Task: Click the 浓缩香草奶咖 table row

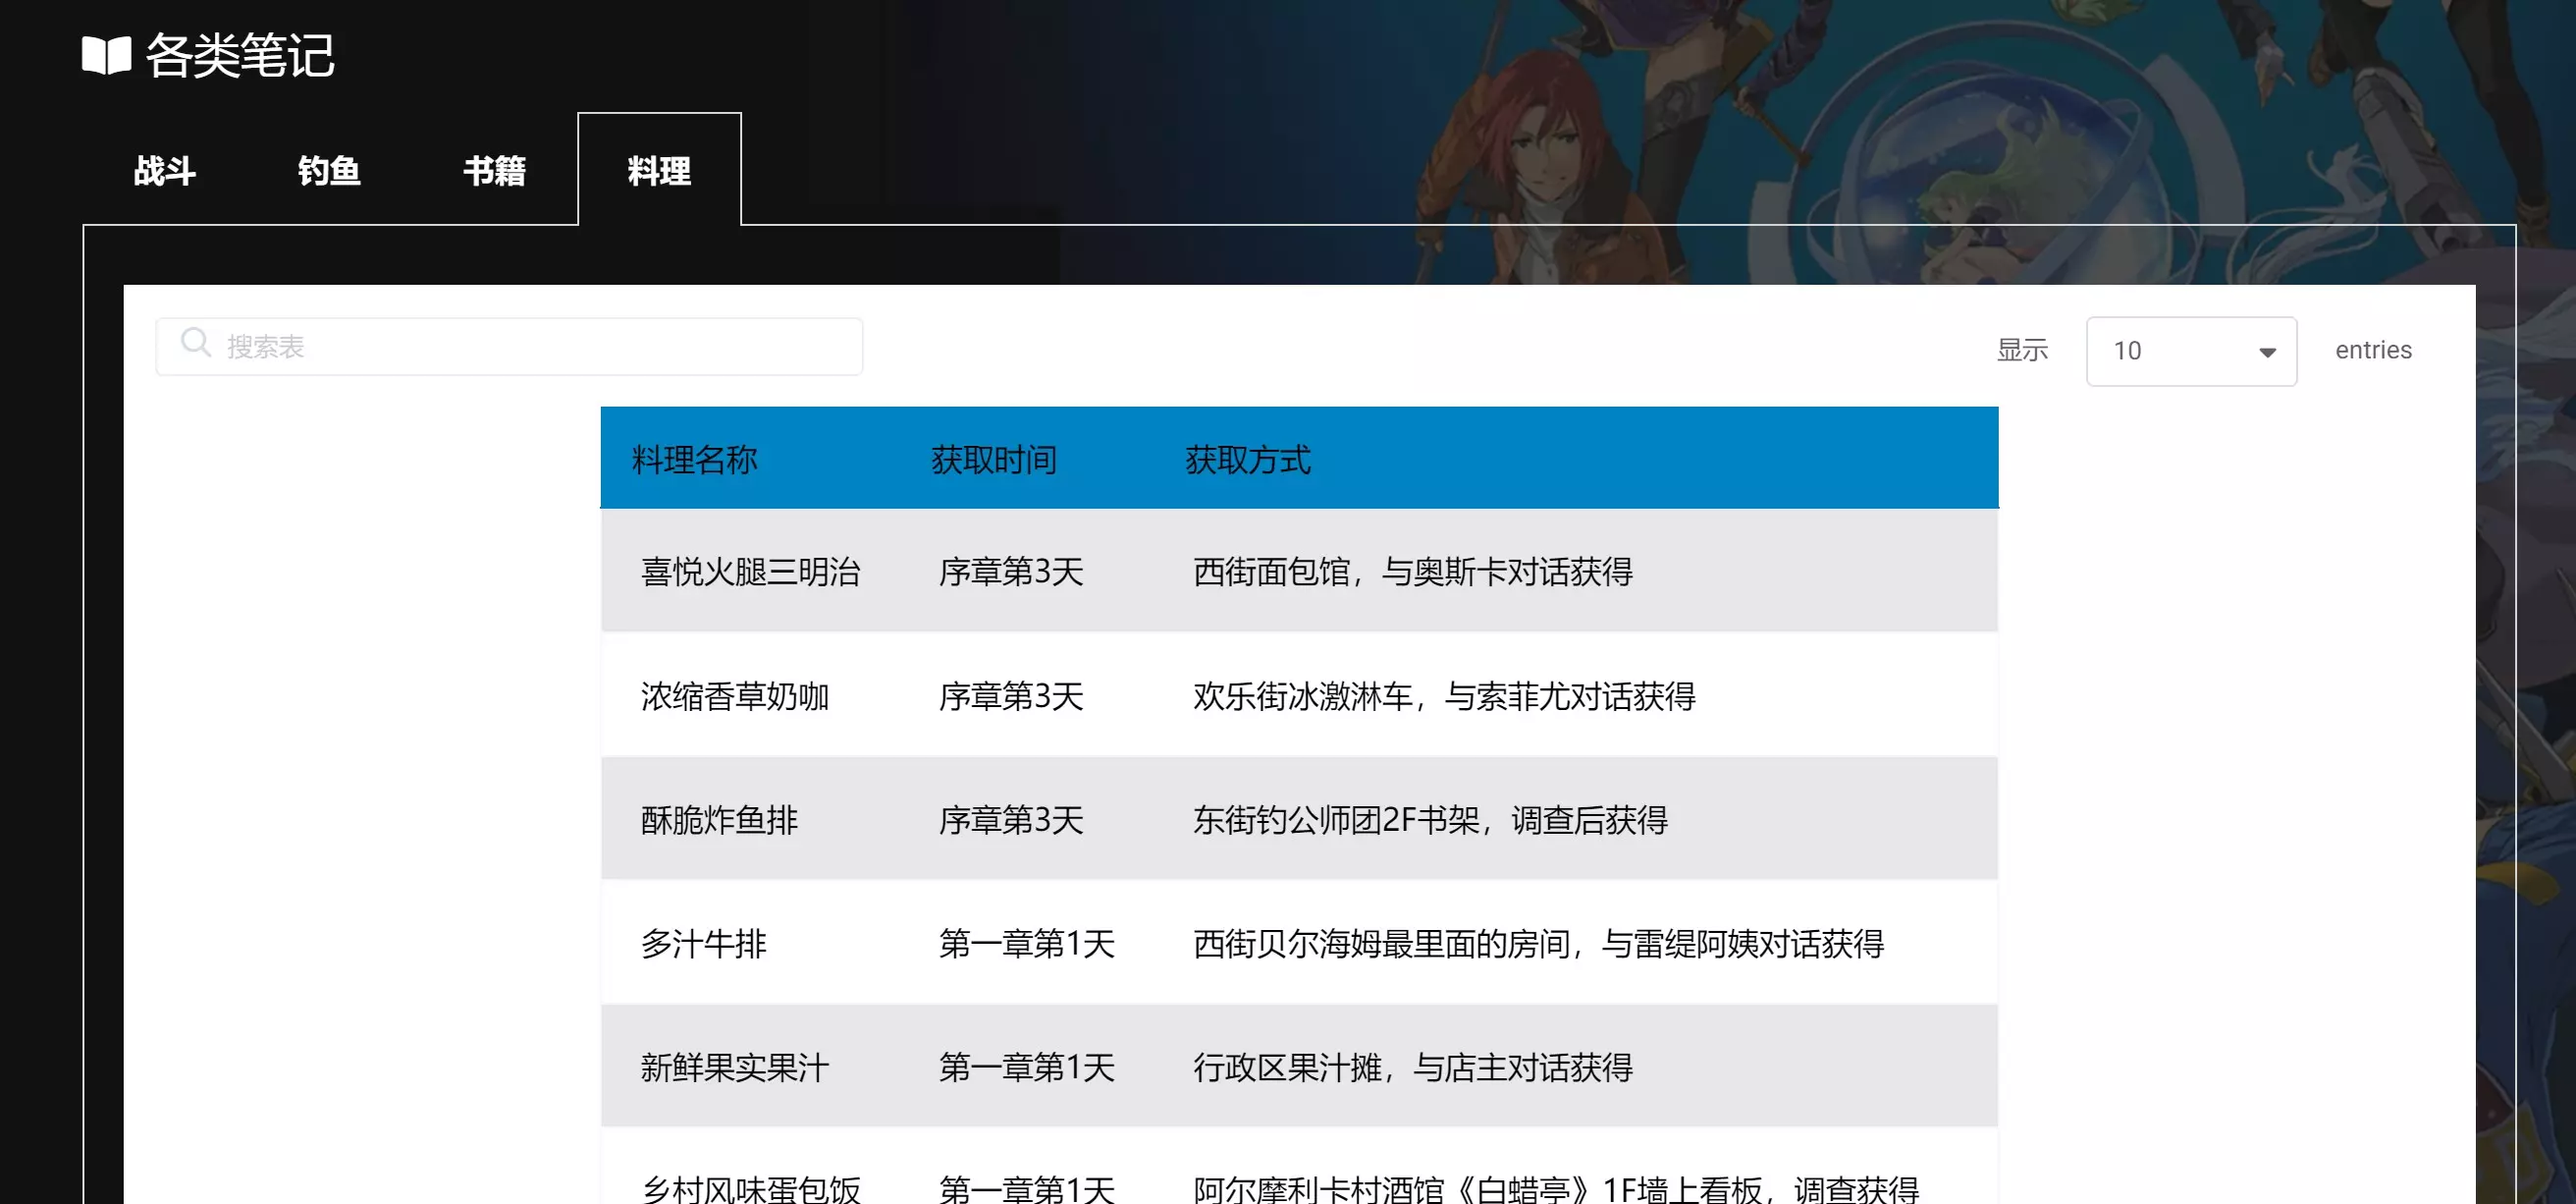Action: (735, 696)
